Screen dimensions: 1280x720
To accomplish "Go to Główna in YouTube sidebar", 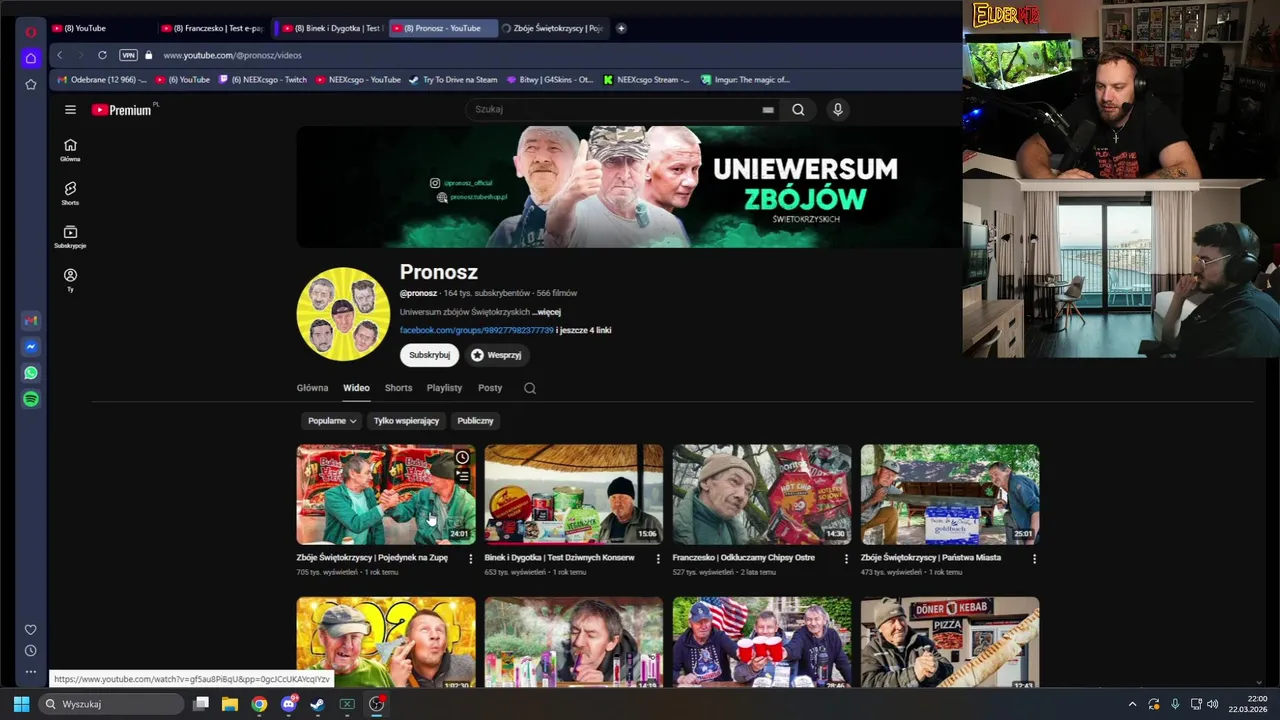I will 70,150.
